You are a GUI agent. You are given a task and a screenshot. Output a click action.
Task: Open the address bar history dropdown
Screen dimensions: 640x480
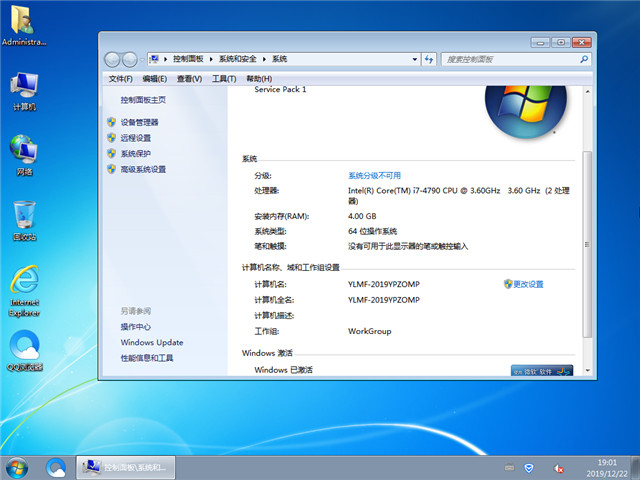(x=415, y=59)
